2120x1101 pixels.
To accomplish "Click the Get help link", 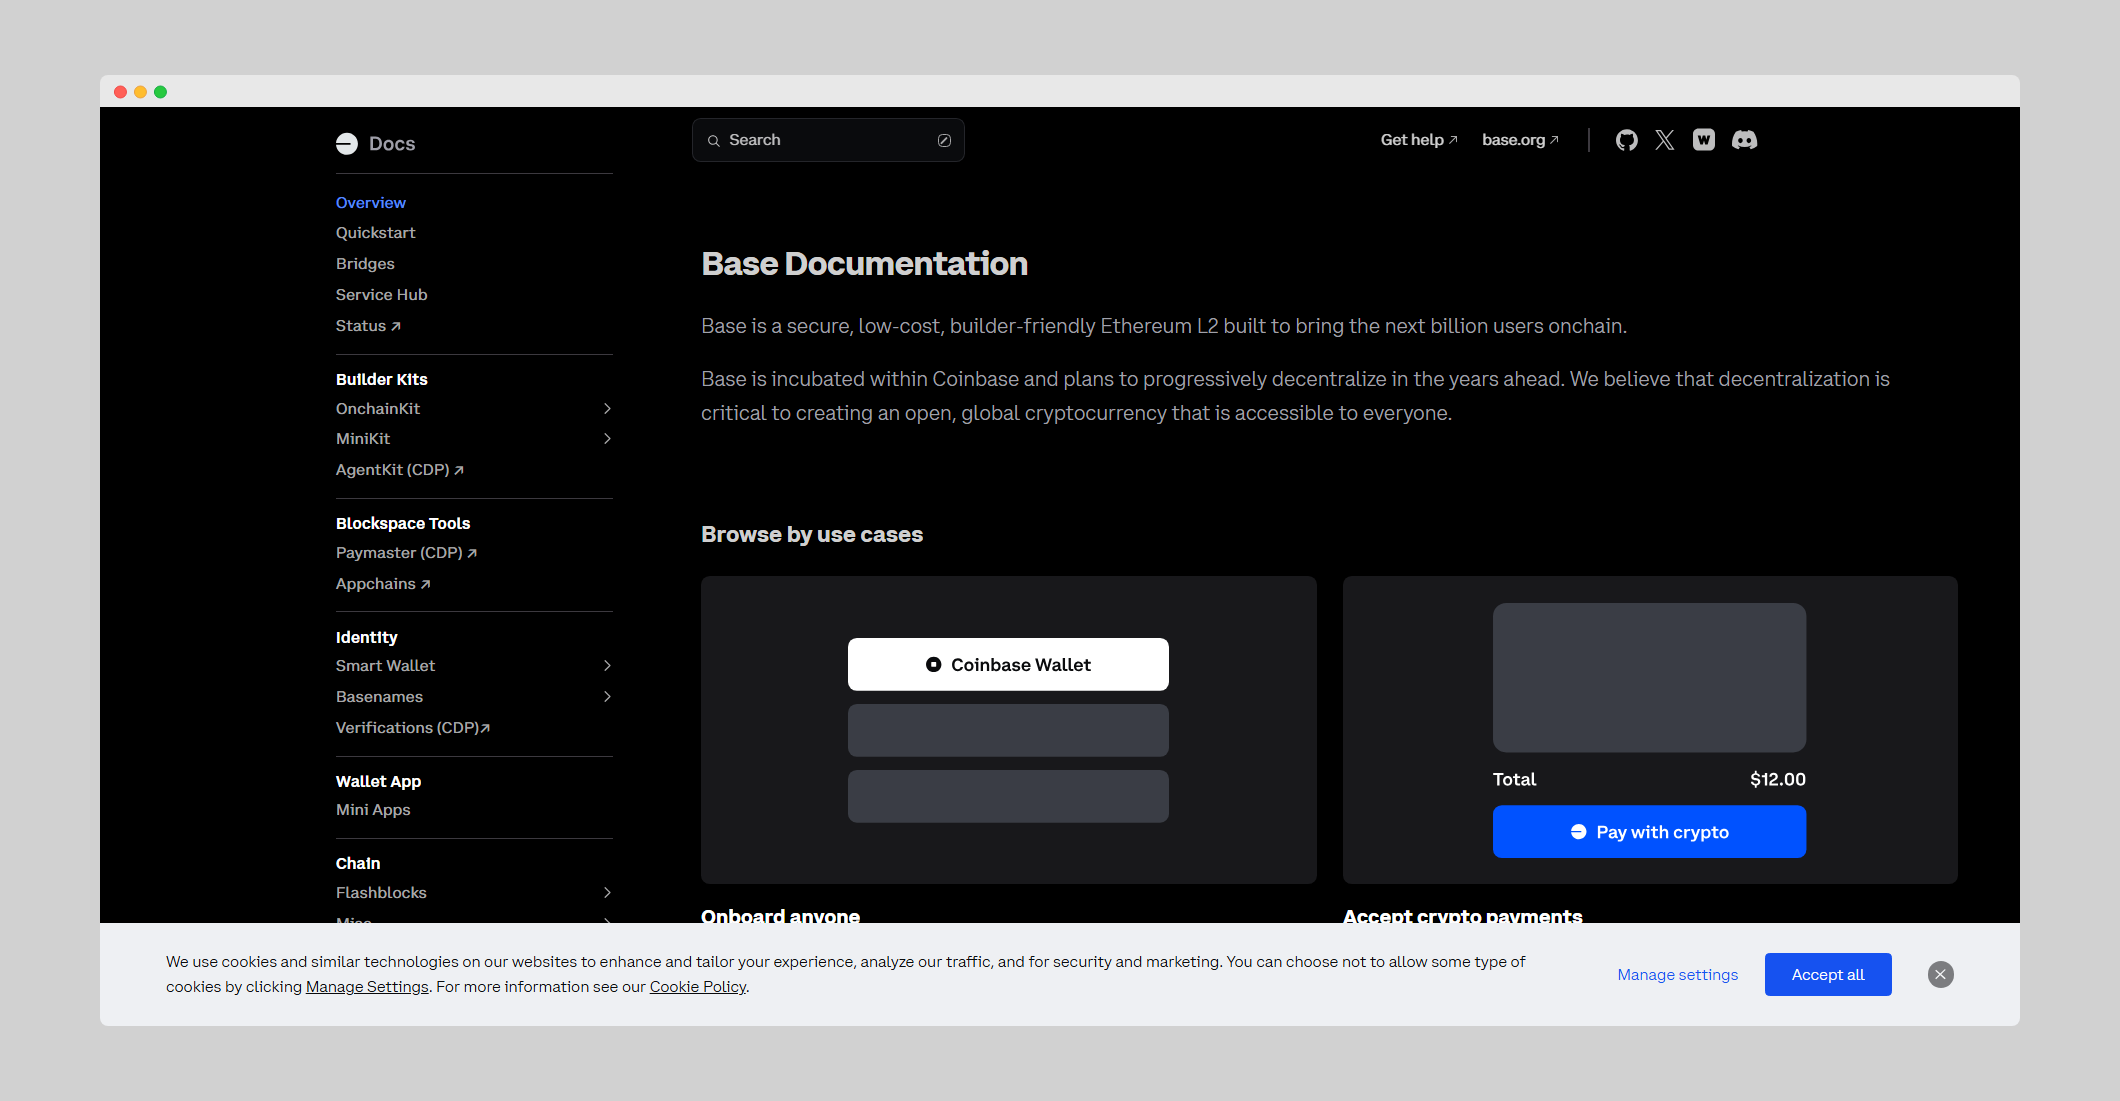I will [1419, 140].
